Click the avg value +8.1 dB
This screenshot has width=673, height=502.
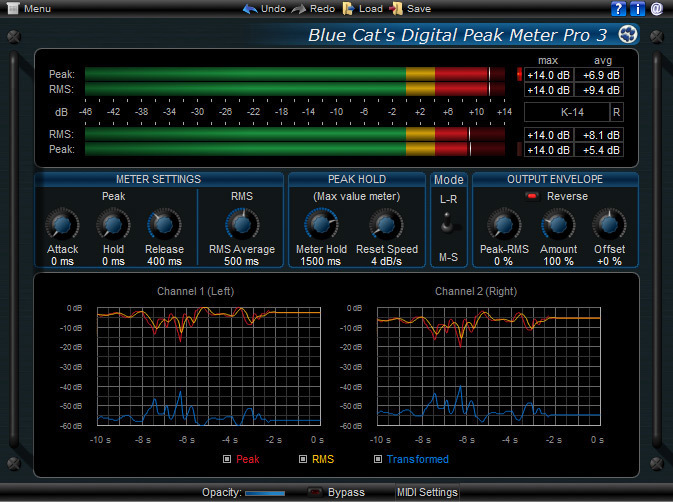[599, 135]
